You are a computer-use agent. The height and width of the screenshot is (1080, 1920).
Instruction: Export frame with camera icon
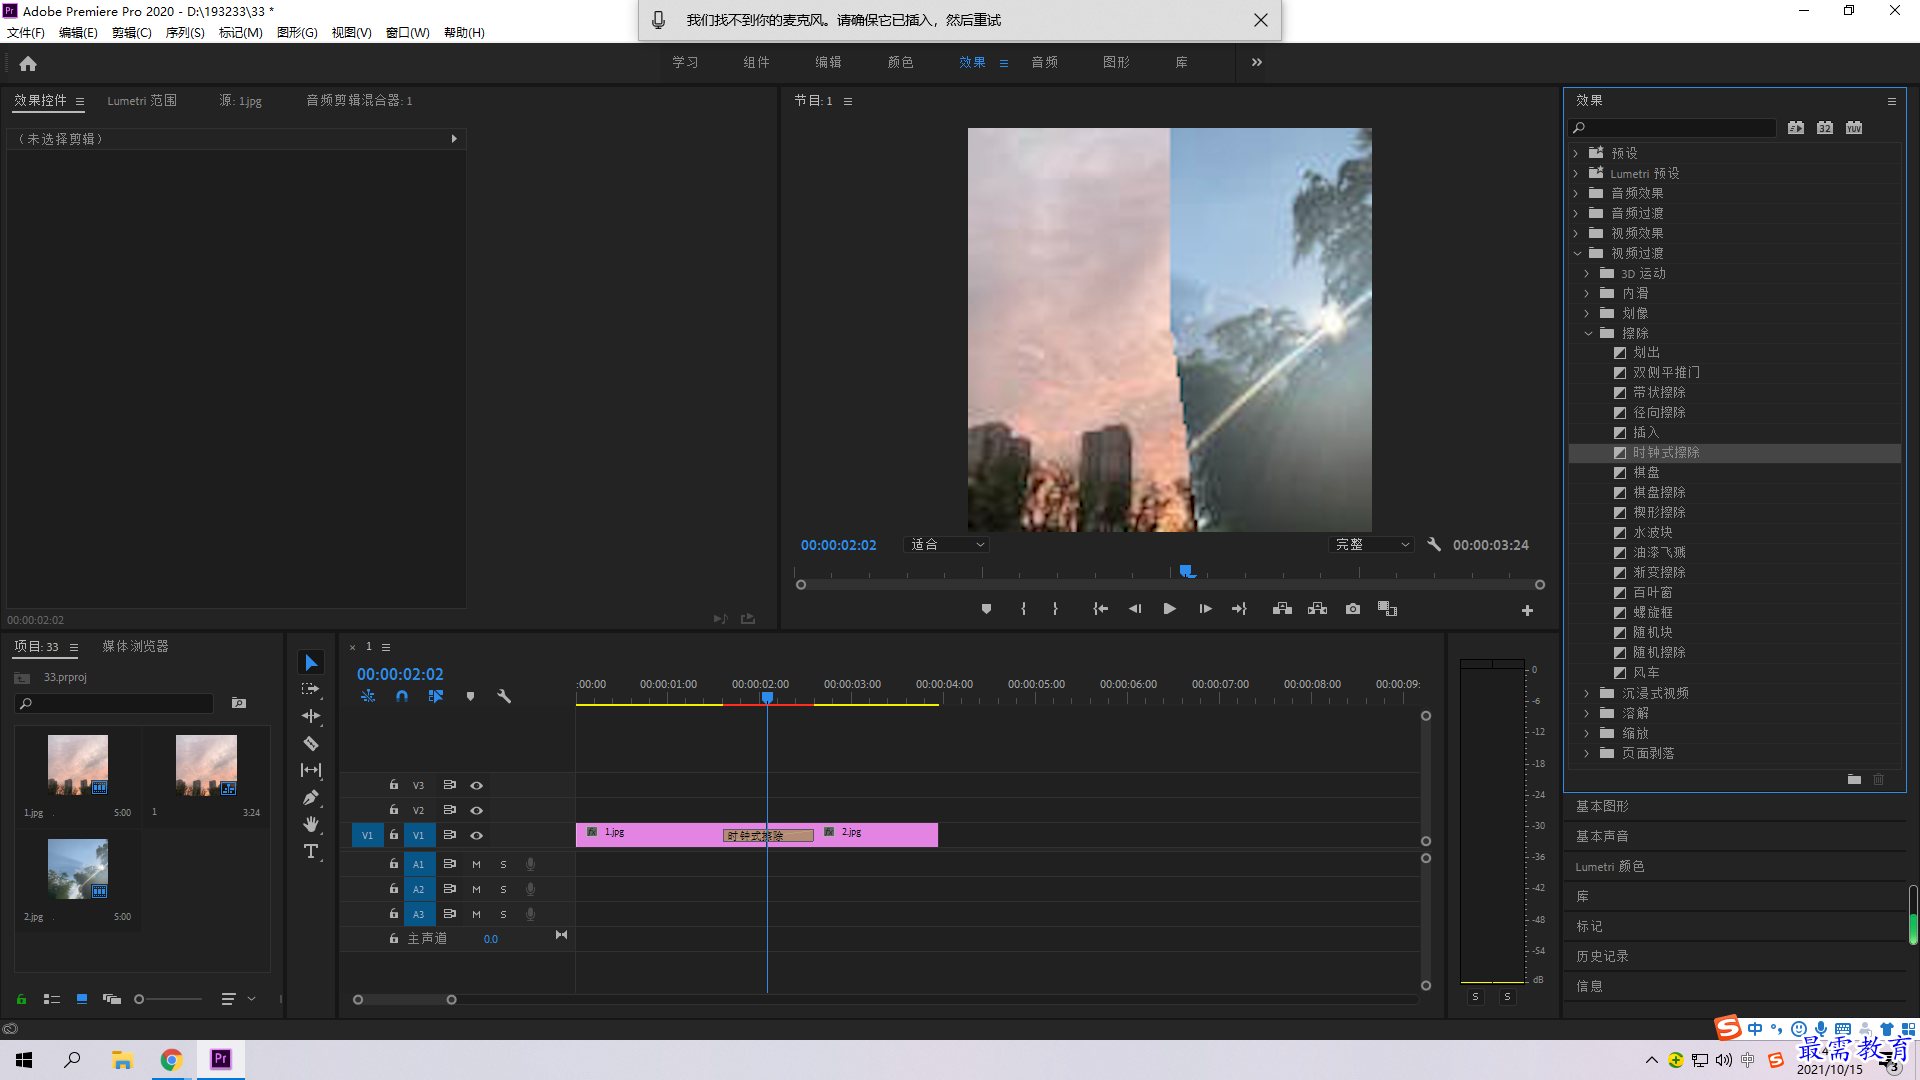click(x=1353, y=609)
